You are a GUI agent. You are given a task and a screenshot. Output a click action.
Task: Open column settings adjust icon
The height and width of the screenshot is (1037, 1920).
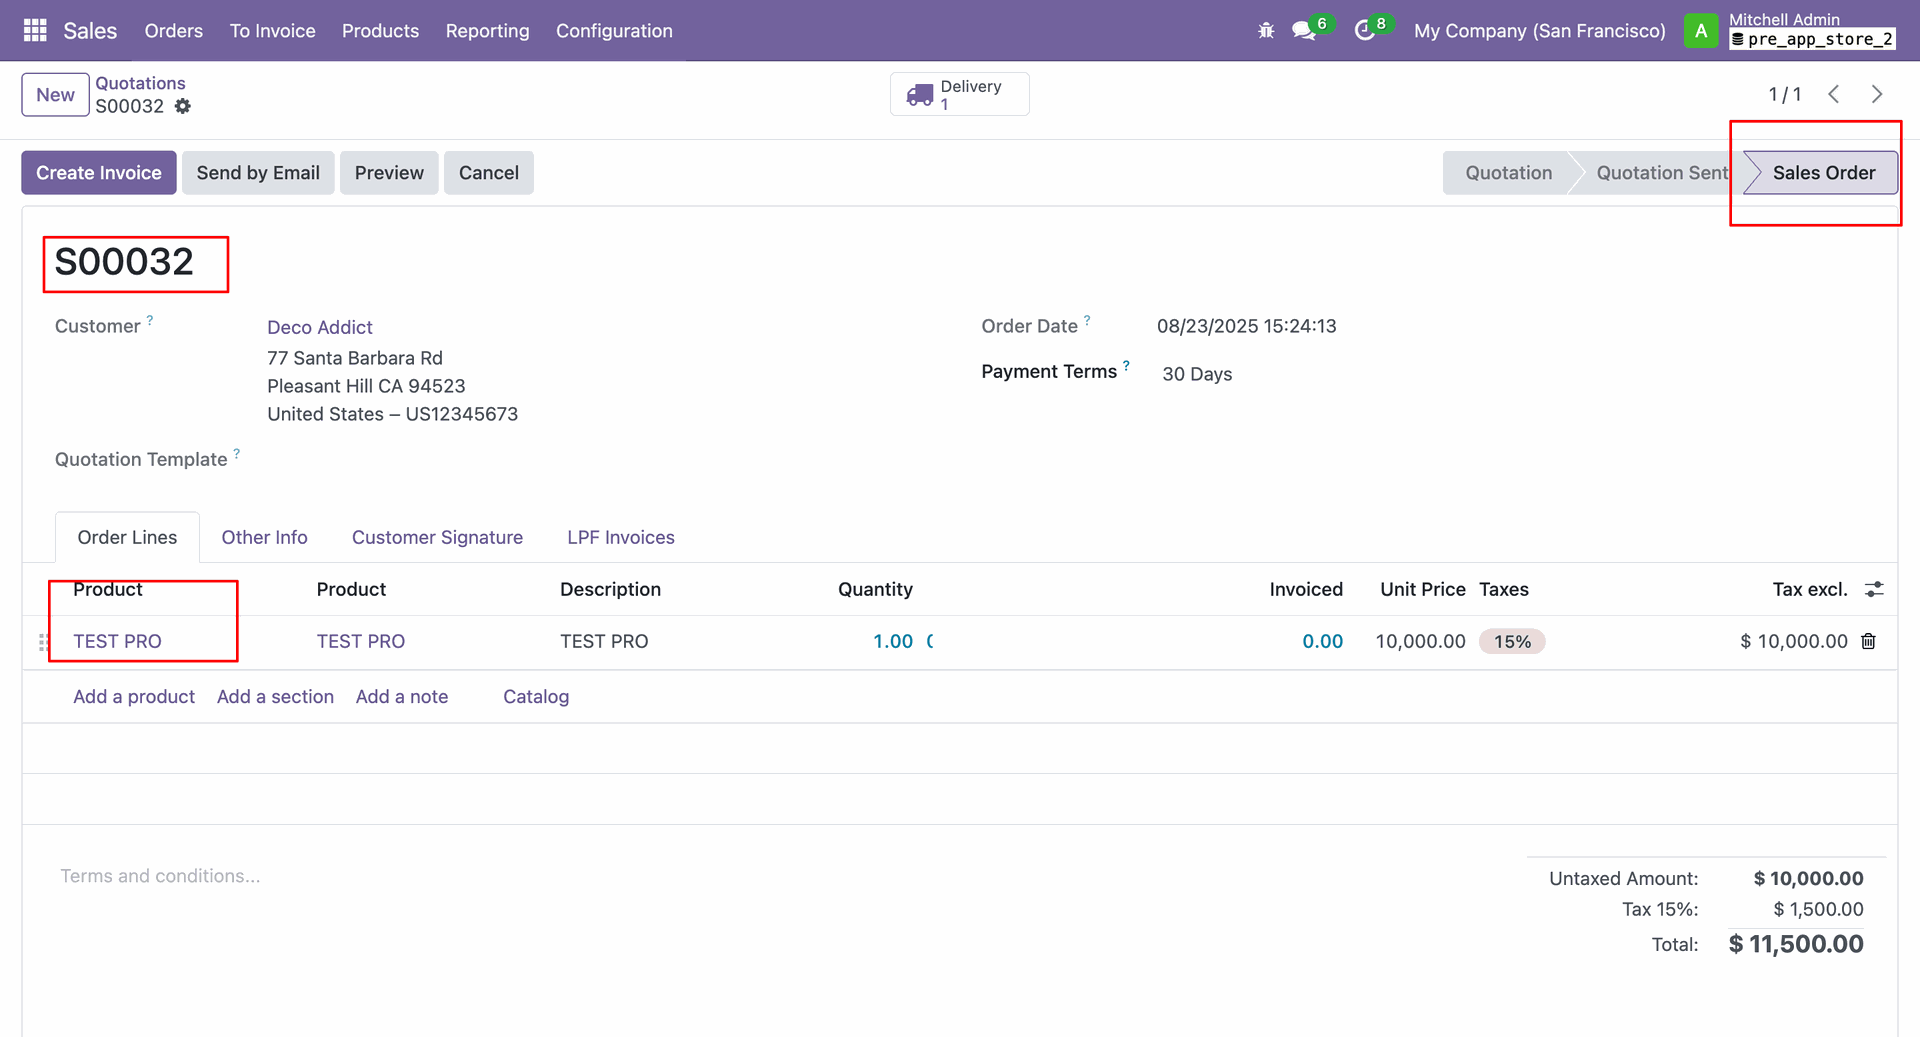(1874, 590)
